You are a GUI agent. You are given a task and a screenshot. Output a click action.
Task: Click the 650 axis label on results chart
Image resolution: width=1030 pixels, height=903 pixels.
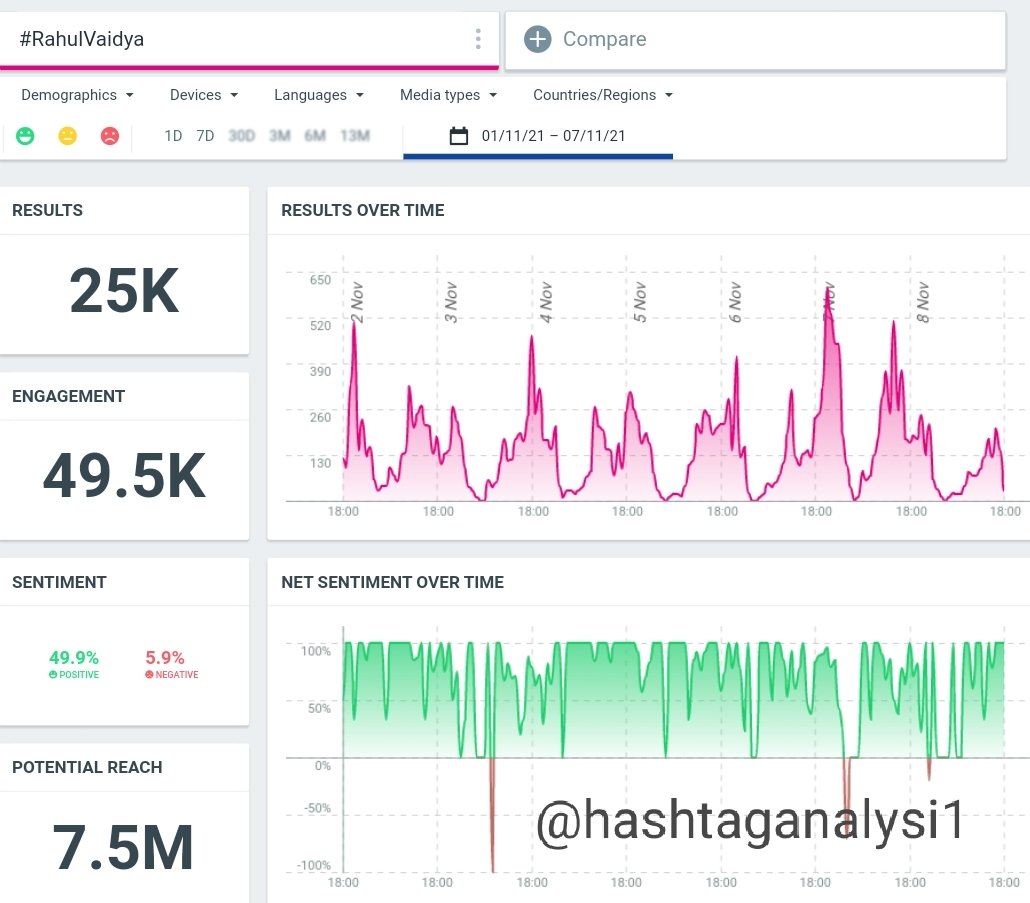coord(321,280)
